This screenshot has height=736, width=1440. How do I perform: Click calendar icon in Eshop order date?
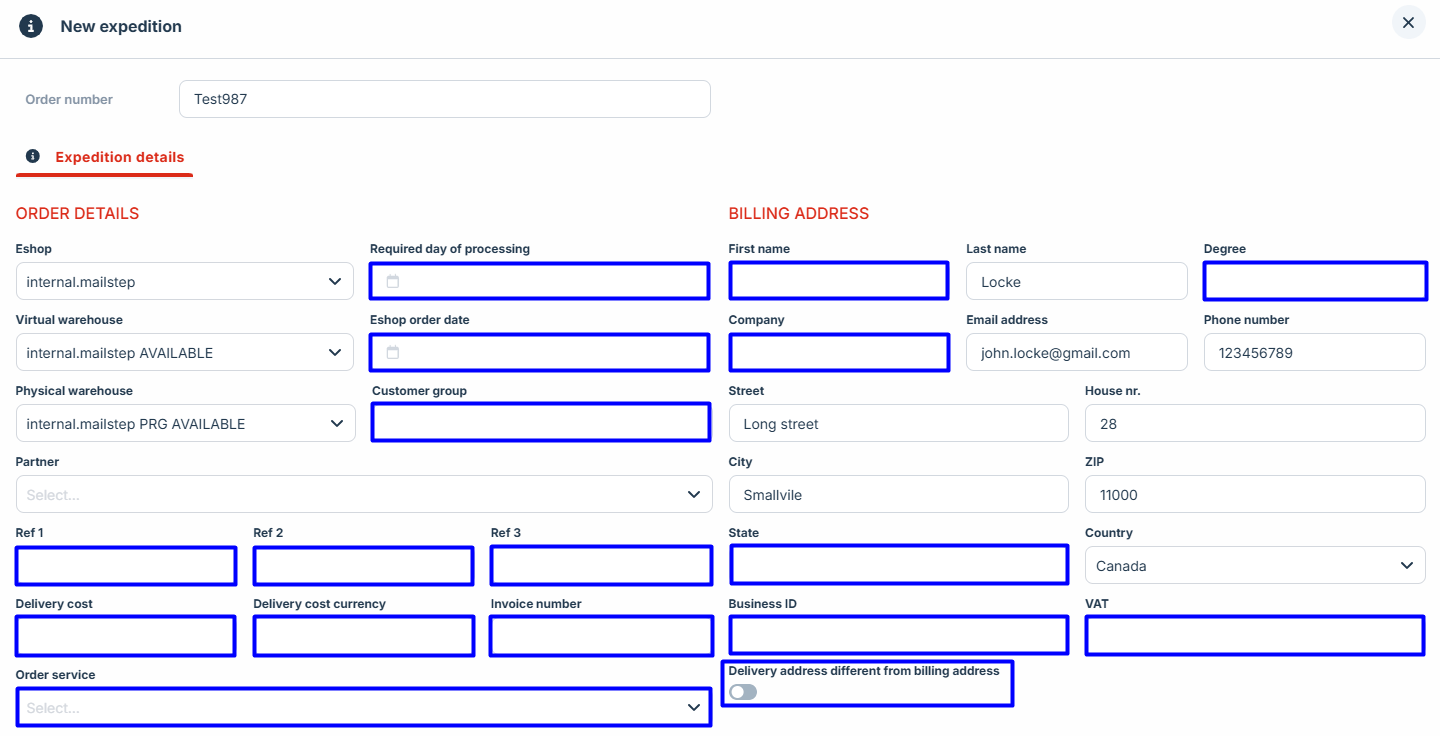click(x=393, y=353)
